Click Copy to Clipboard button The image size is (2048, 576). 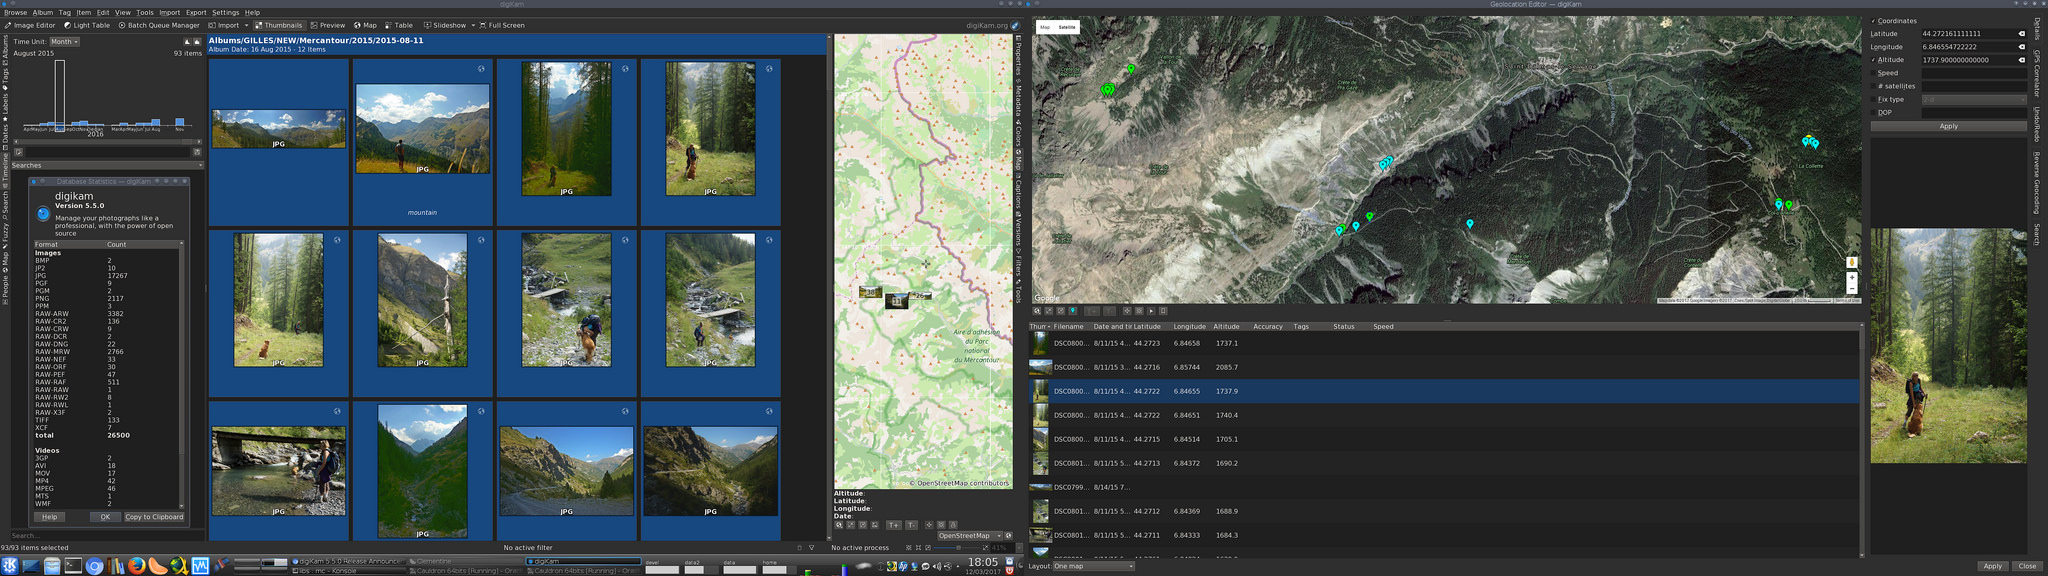(154, 517)
